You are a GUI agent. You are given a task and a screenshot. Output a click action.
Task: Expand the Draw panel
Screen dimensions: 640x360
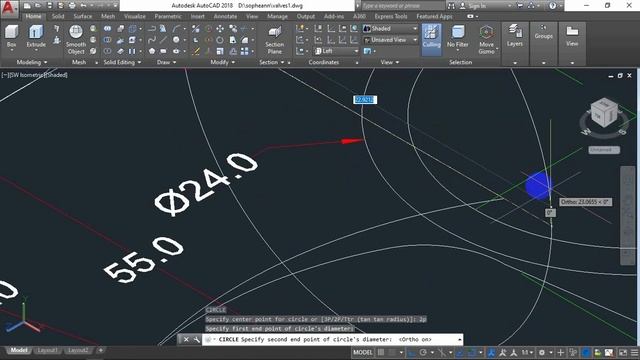pyautogui.click(x=167, y=62)
